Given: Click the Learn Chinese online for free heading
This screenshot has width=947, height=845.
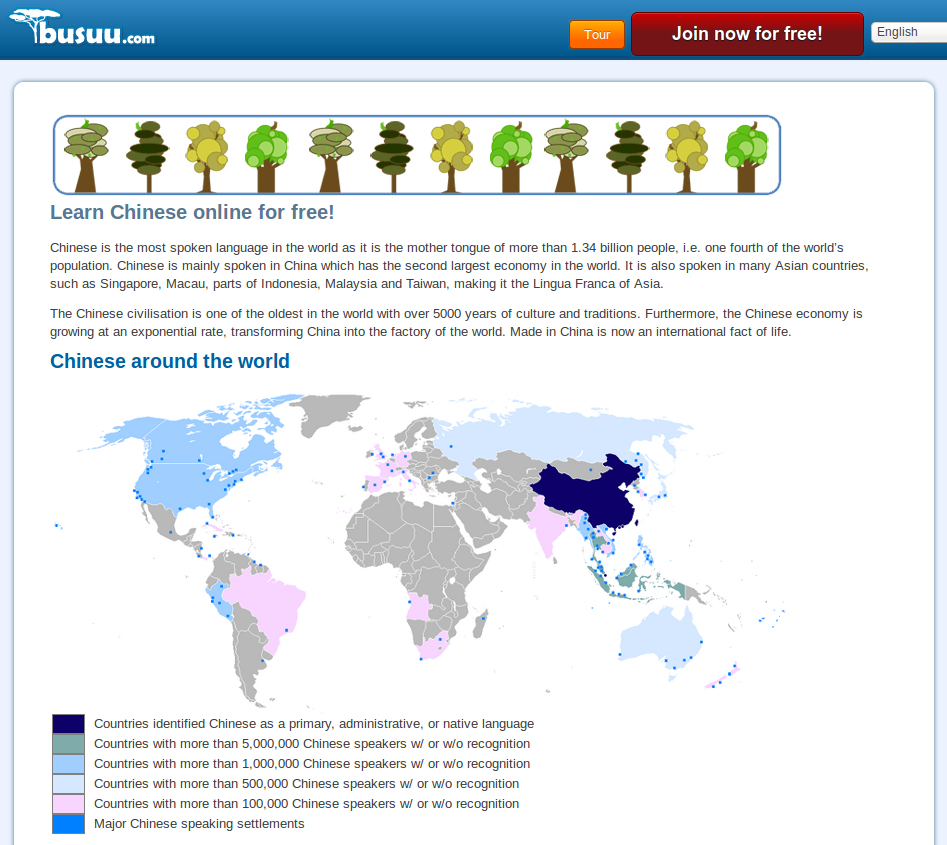Looking at the screenshot, I should tap(192, 212).
